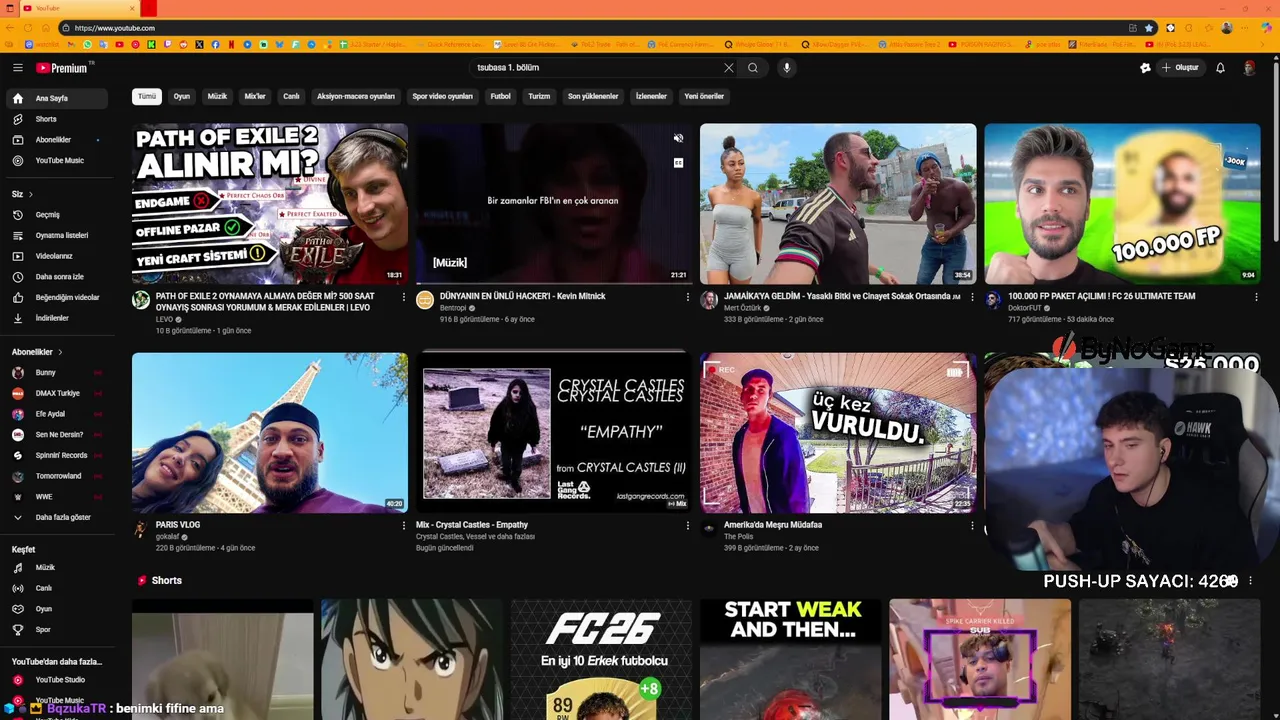This screenshot has height=720, width=1280.
Task: Open Müzik under Keşfet
Action: [x=56, y=567]
